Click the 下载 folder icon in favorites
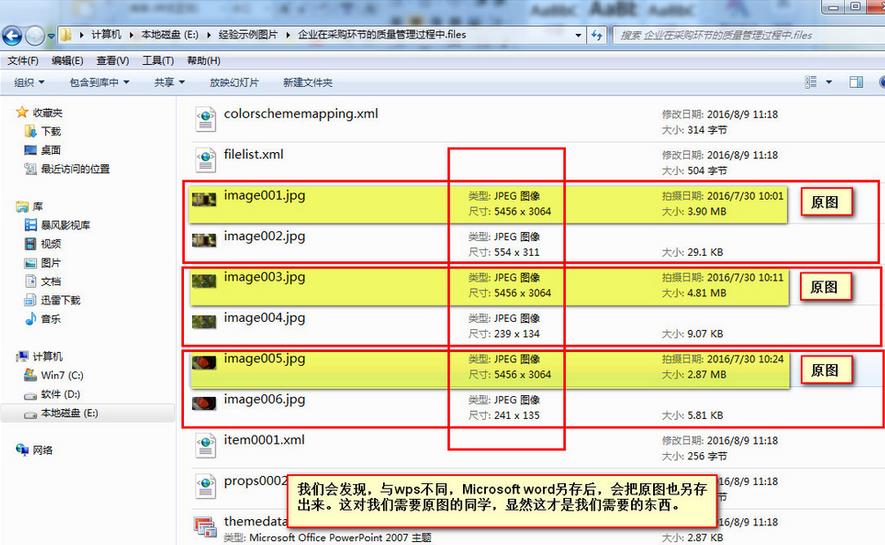 30,131
